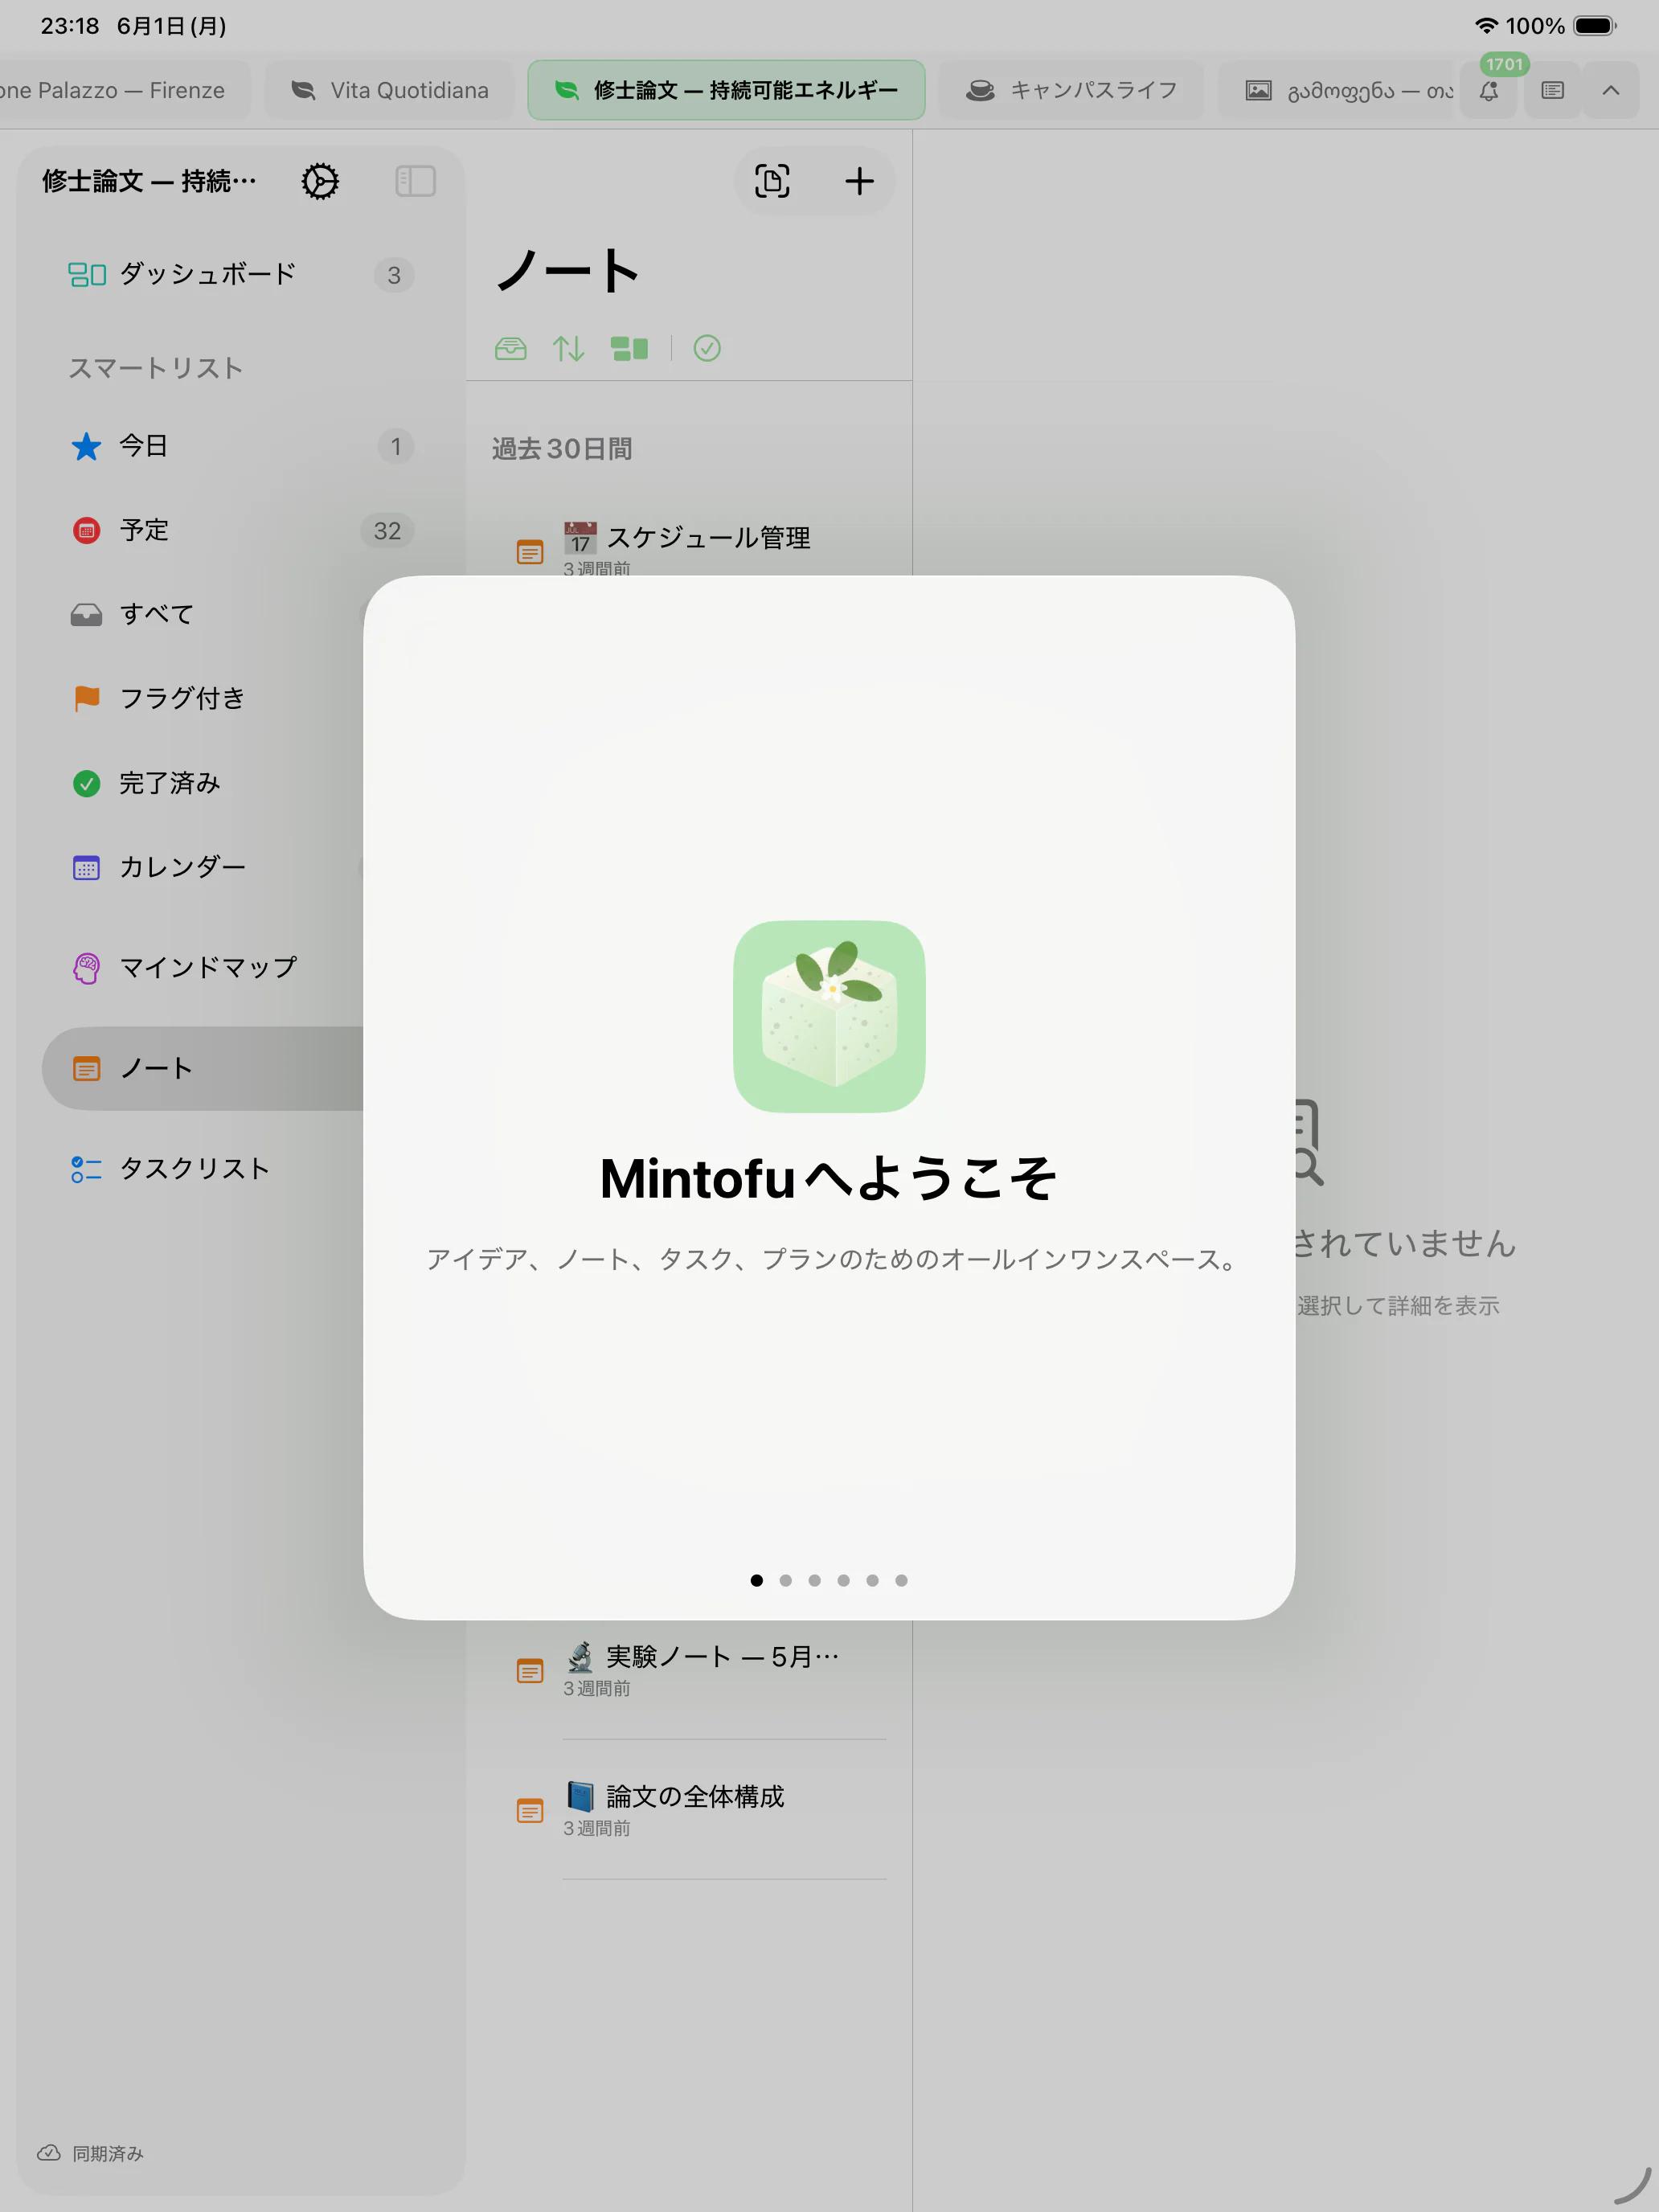The width and height of the screenshot is (1659, 2212).
Task: Click the Wi-Fi icon in status bar
Action: pos(1486,26)
